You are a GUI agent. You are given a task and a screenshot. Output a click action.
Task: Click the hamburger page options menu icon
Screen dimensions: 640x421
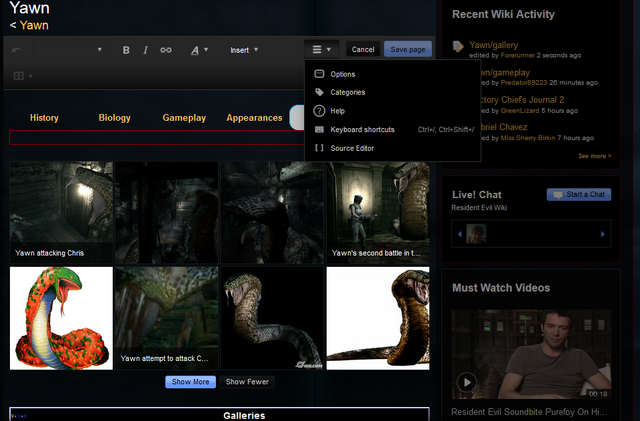[x=321, y=49]
